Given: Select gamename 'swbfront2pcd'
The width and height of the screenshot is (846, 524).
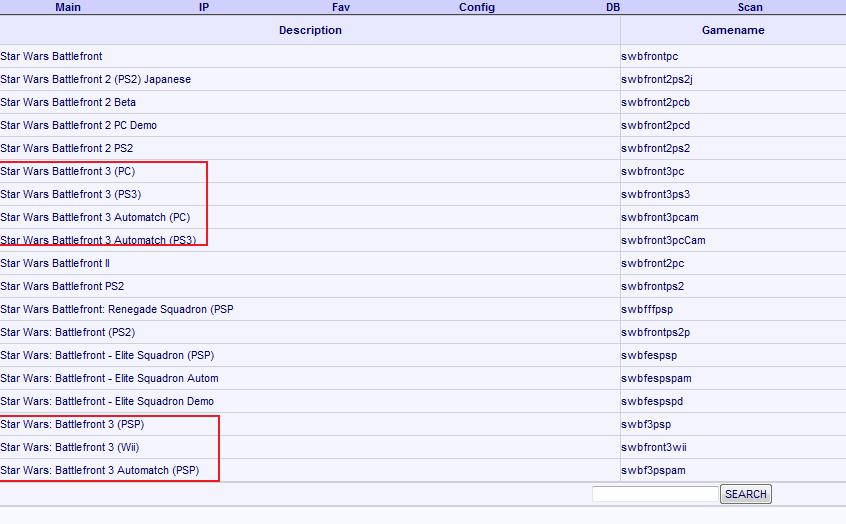Looking at the screenshot, I should click(656, 125).
